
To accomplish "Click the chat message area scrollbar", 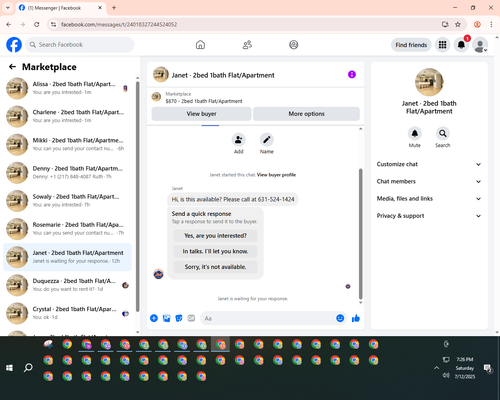I will (360, 233).
